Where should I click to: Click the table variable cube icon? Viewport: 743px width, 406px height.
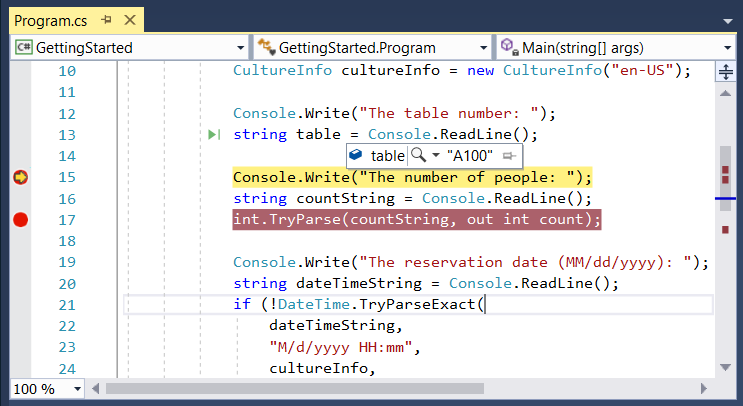coord(357,156)
